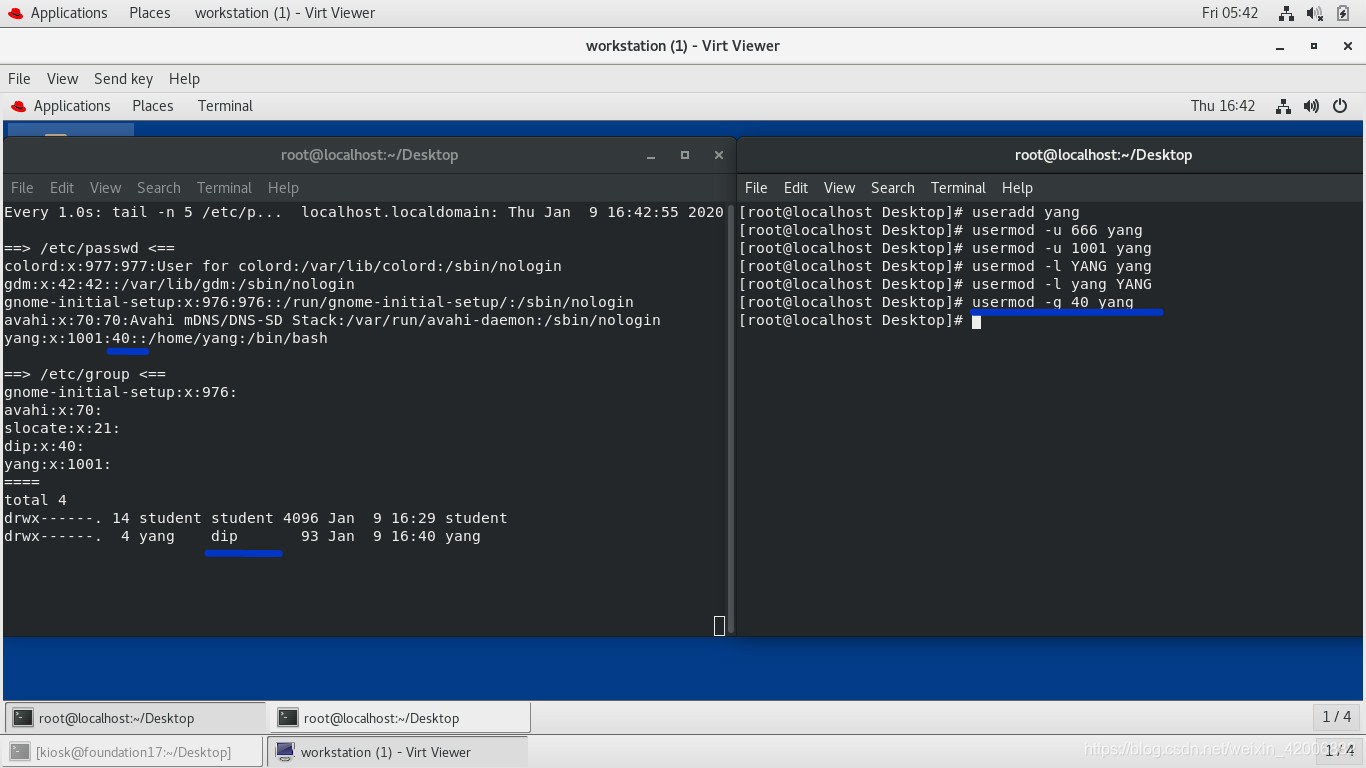
Task: Open Help menu in right terminal
Action: coord(1017,188)
